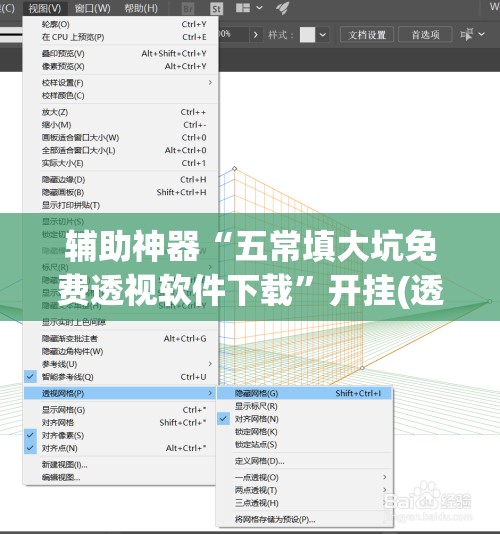Choose 将网格存储为预设(P)...
Screen dimensions: 500x534
point(304,520)
